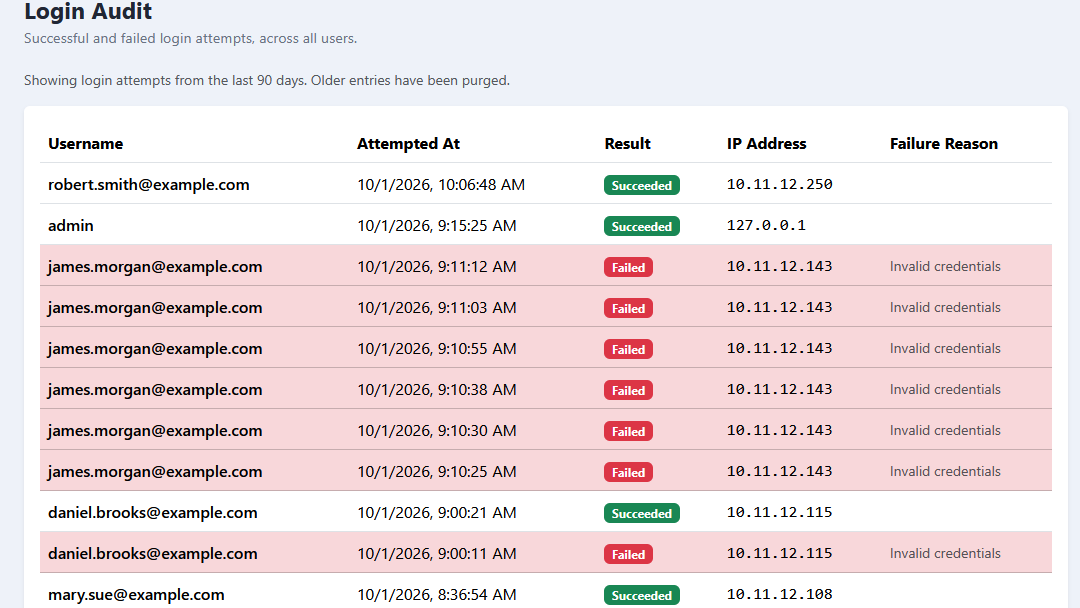Click timestamp 10/1/2026, 9:10:30 AM
Screen dimensions: 1080x608
pos(437,430)
